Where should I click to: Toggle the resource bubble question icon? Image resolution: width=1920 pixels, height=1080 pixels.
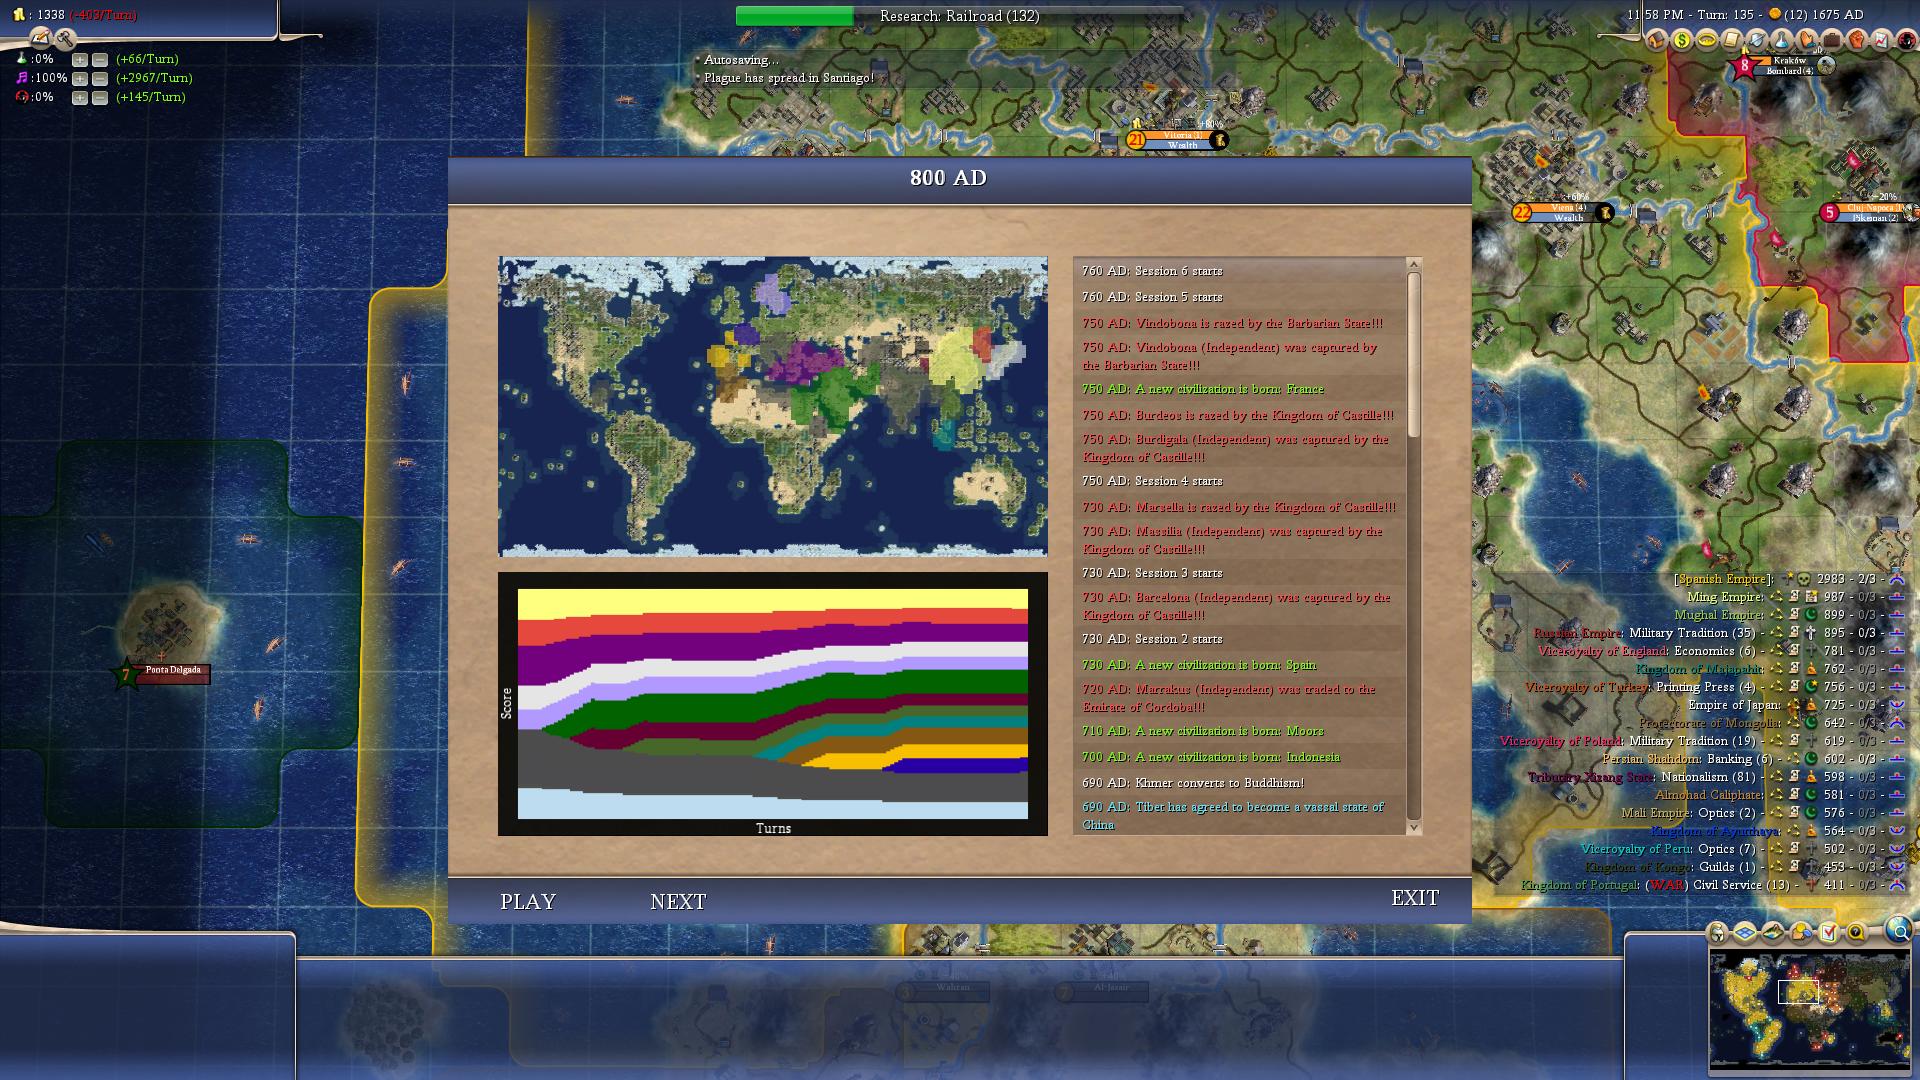[1857, 933]
